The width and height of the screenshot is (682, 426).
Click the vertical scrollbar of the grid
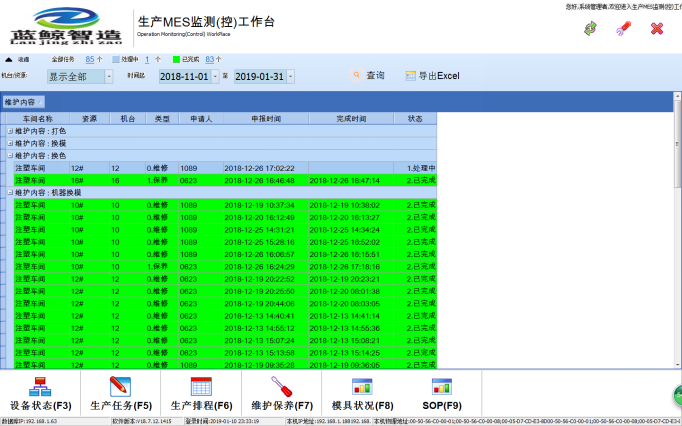677,144
